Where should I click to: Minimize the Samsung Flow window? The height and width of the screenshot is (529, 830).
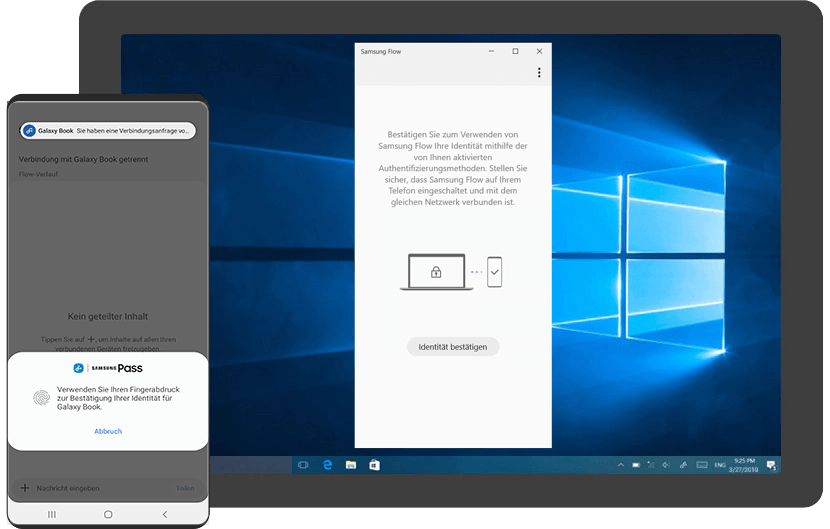pyautogui.click(x=491, y=51)
